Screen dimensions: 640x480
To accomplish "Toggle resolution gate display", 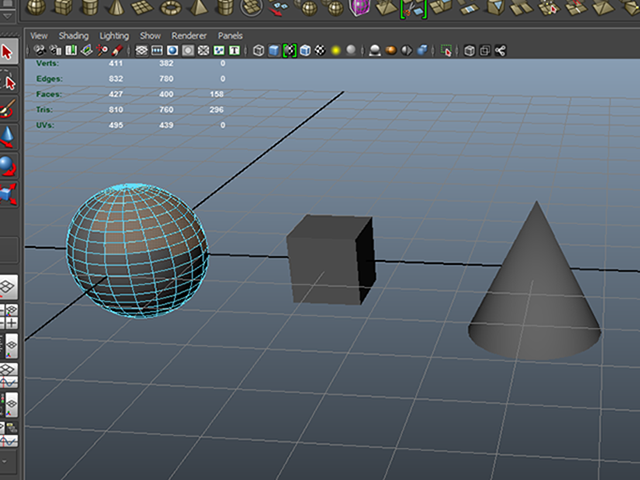I will click(x=172, y=51).
